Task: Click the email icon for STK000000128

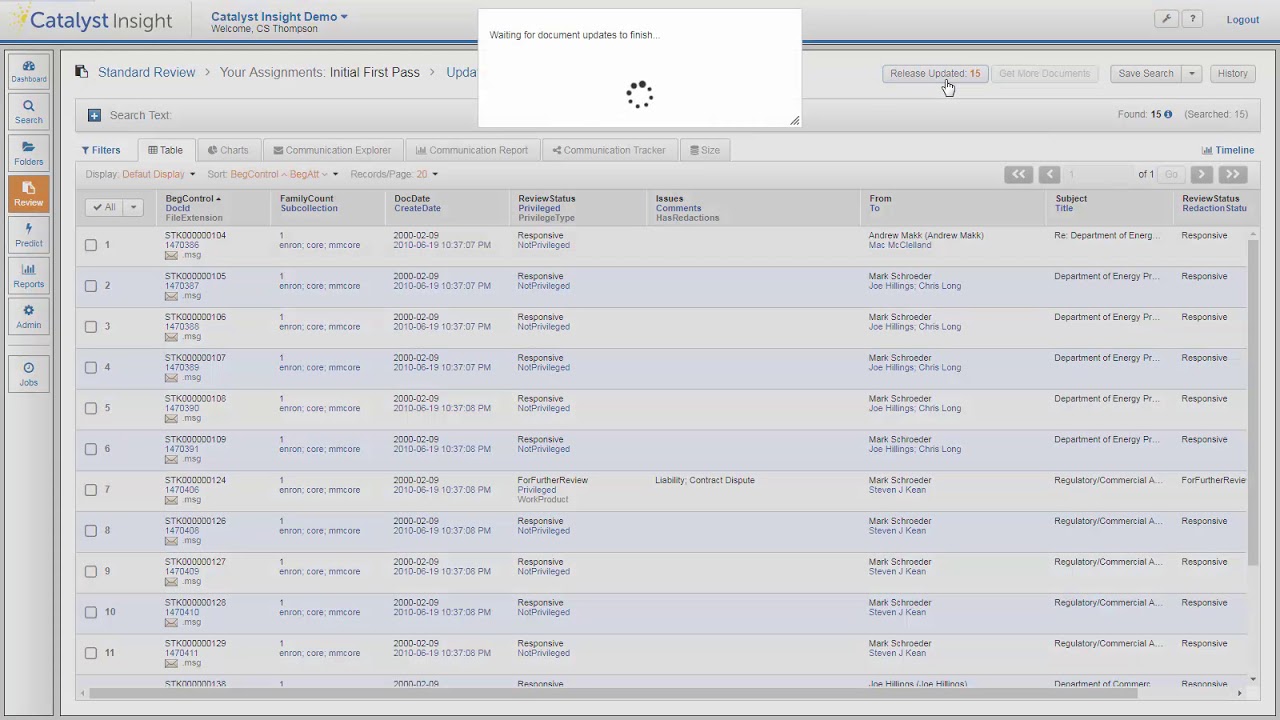Action: 171,623
